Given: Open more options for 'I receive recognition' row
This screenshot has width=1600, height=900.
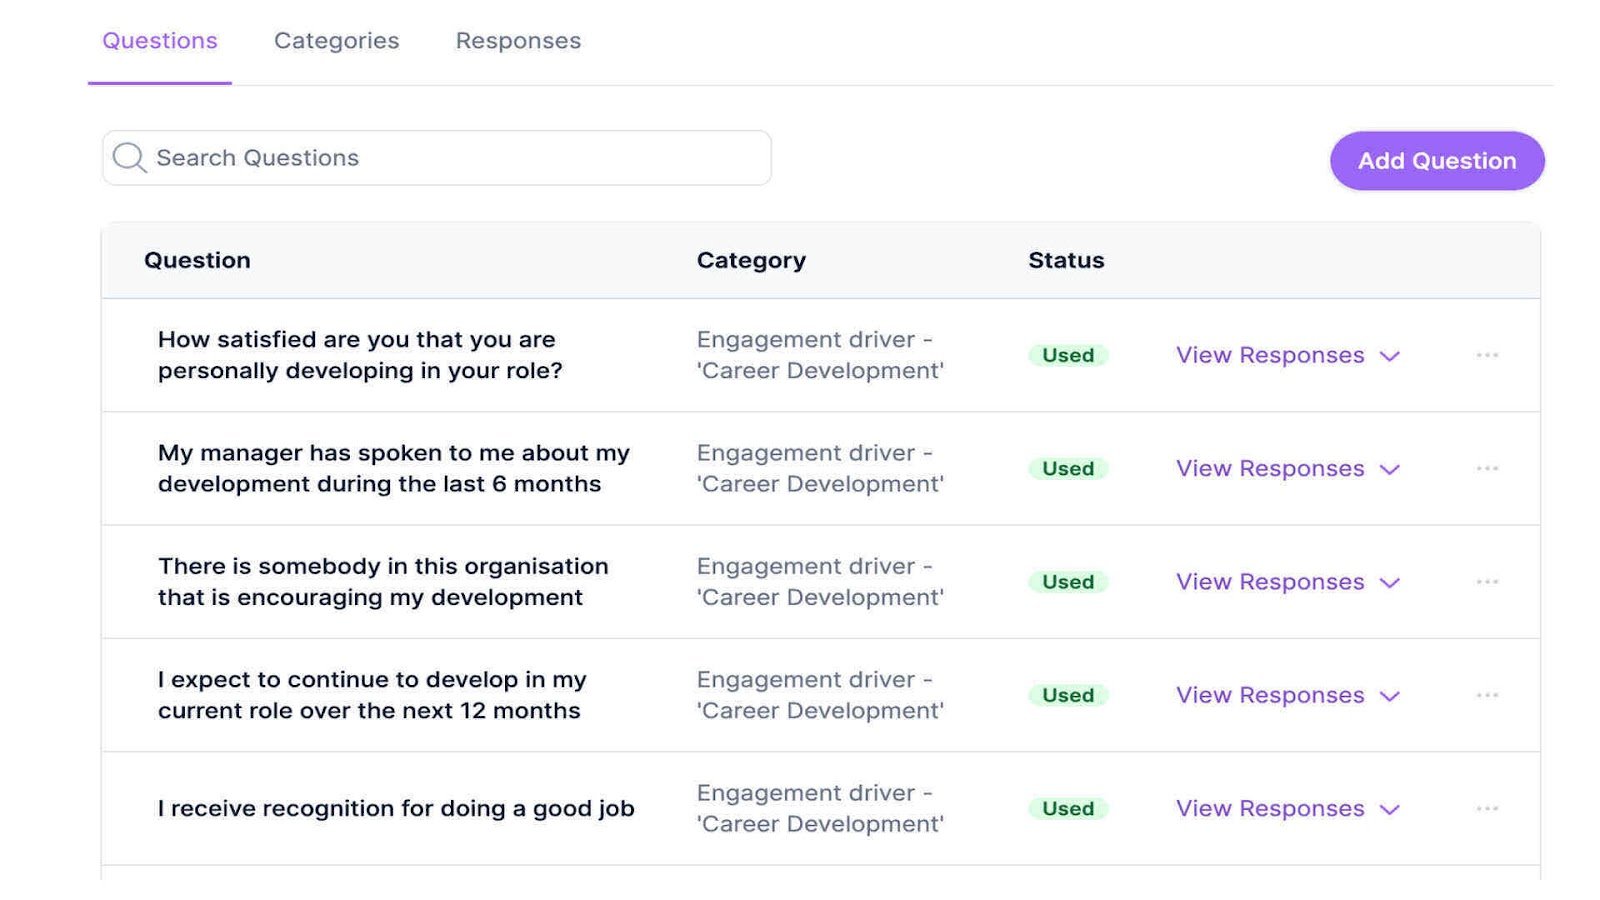Looking at the screenshot, I should click(1487, 808).
